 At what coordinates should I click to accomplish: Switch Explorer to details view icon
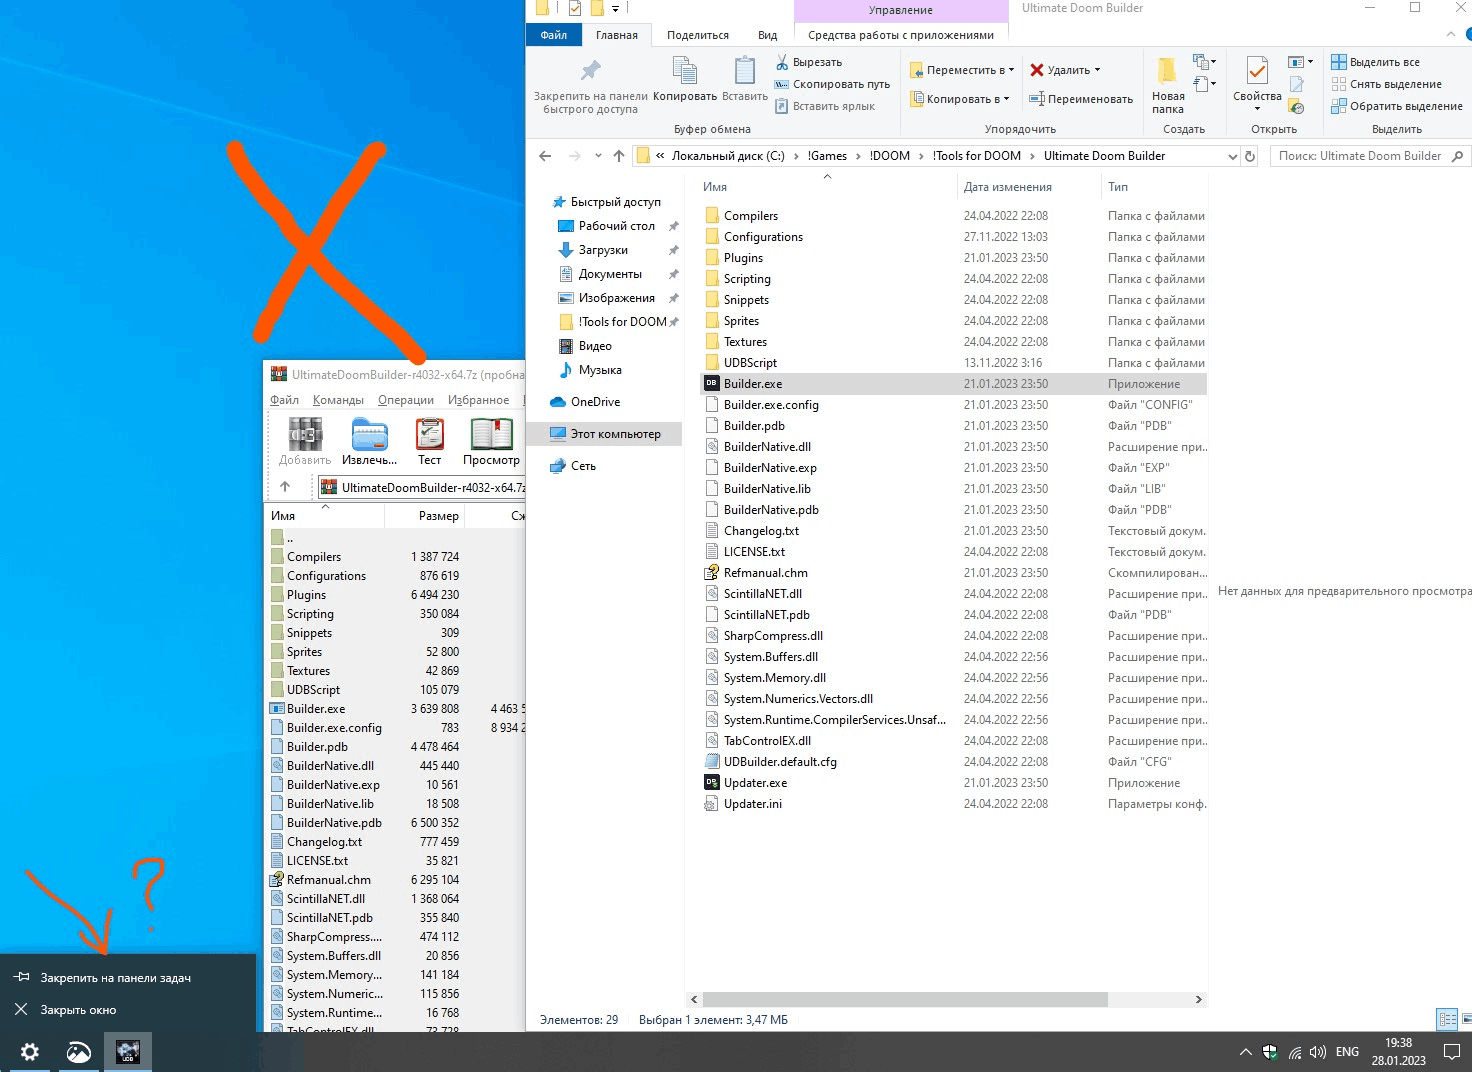tap(1446, 1019)
